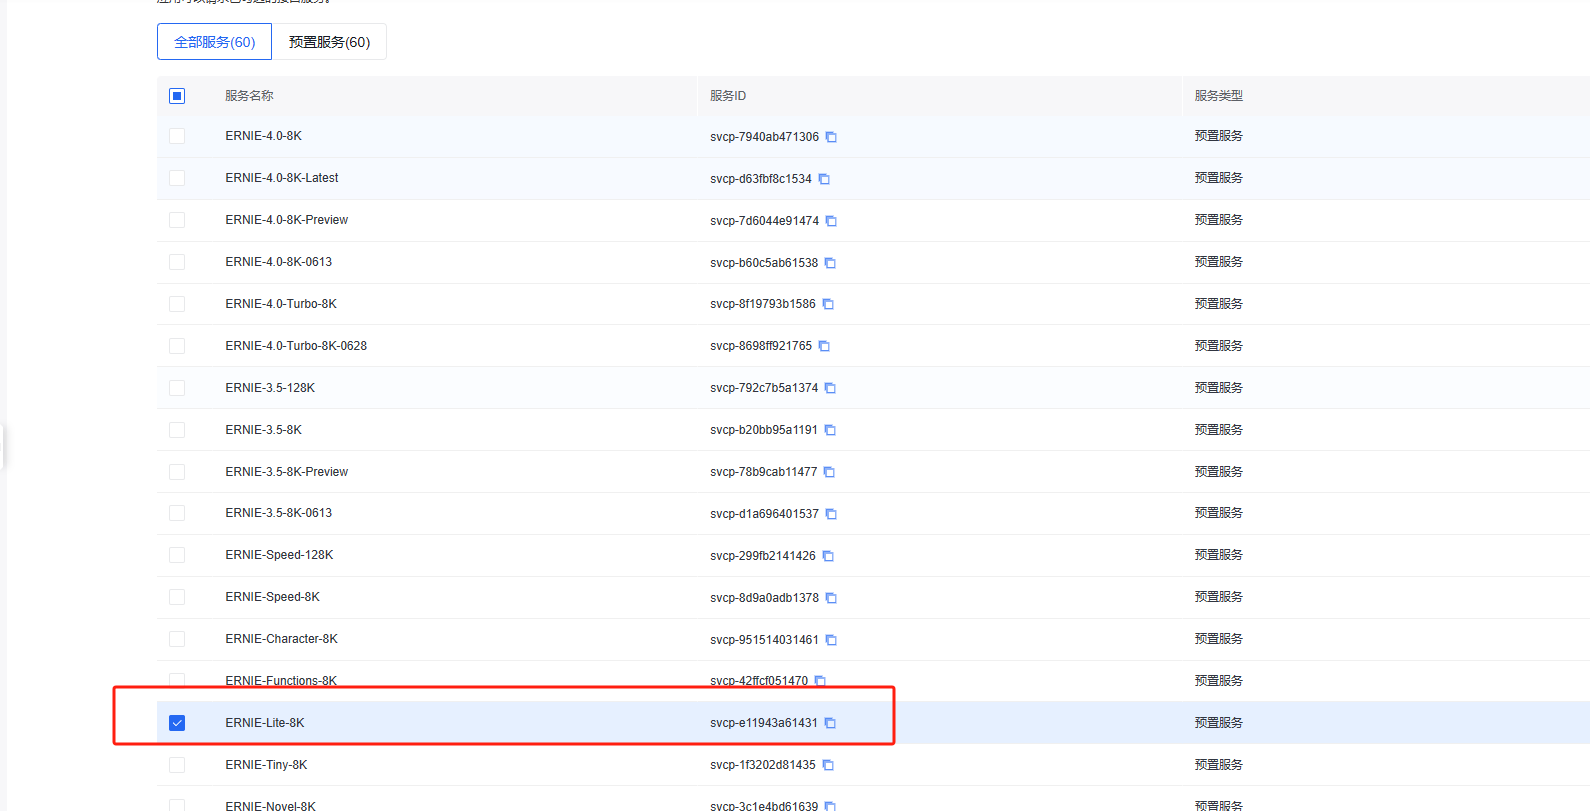Click ID text svcp-e11943a61431
Screen dimensions: 1590x811
click(x=764, y=723)
